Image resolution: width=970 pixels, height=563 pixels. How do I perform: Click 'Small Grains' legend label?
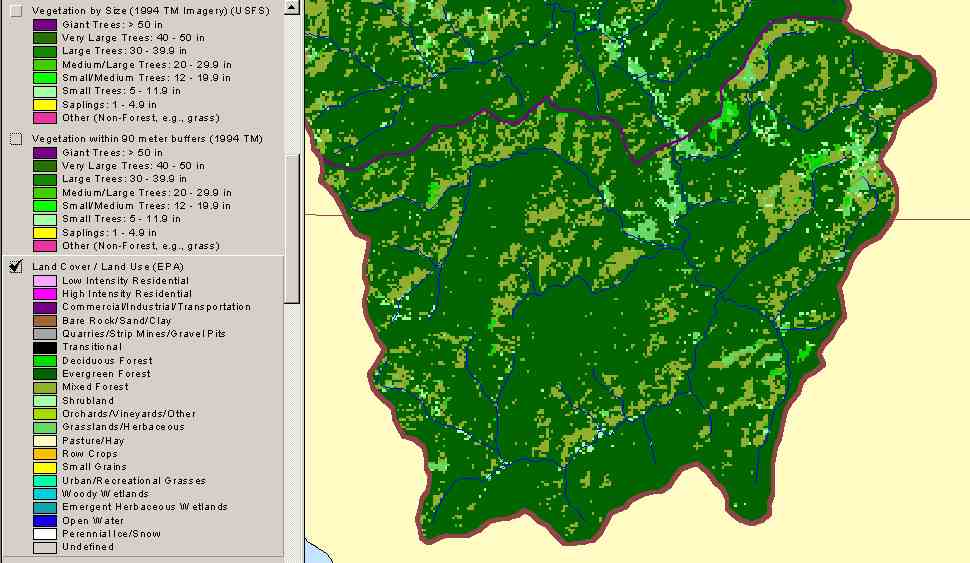(x=94, y=467)
